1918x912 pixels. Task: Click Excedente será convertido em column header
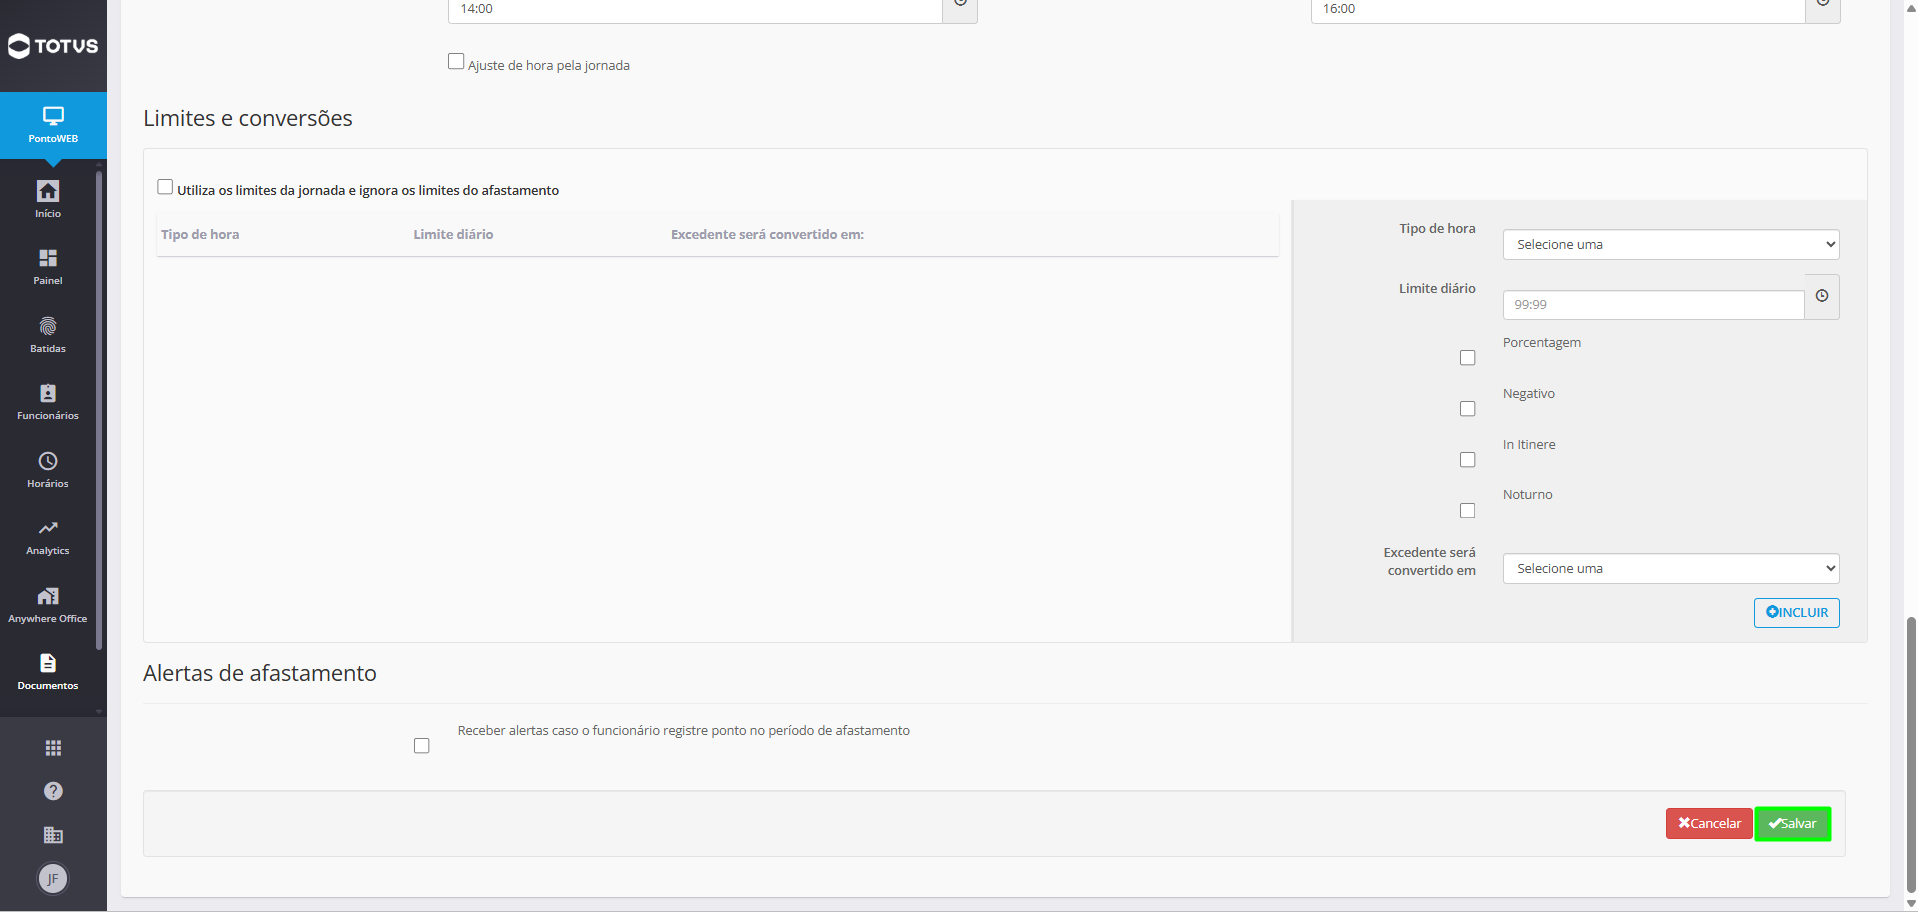tap(767, 235)
